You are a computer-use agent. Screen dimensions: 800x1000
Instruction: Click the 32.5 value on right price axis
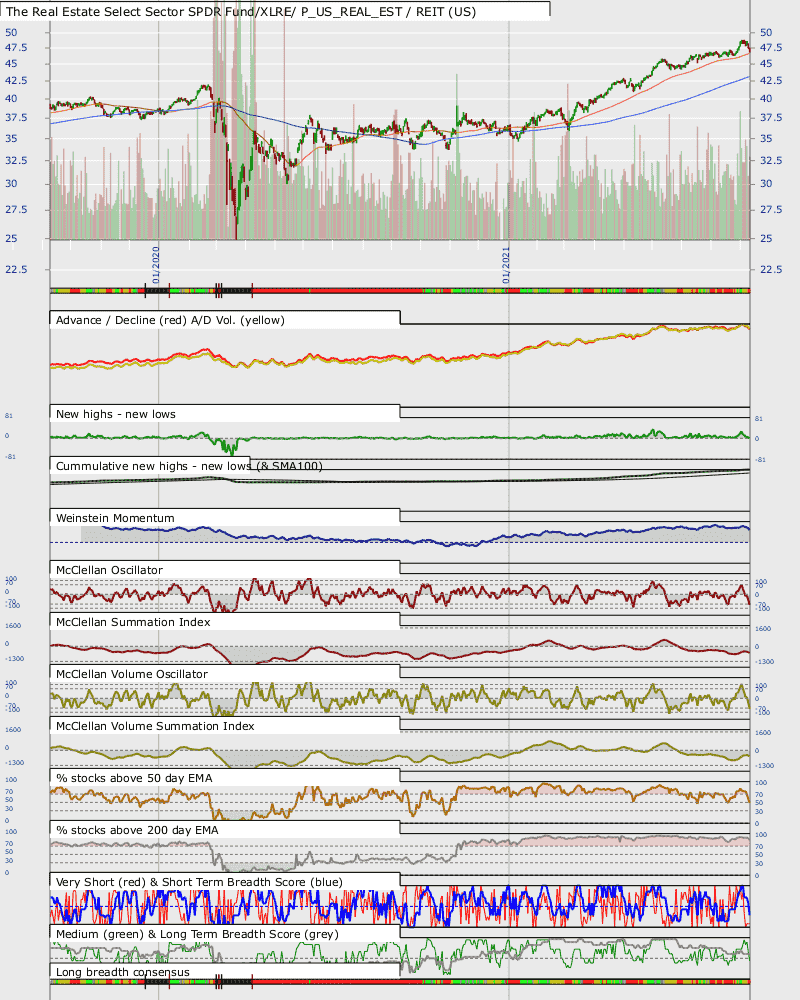pyautogui.click(x=771, y=160)
